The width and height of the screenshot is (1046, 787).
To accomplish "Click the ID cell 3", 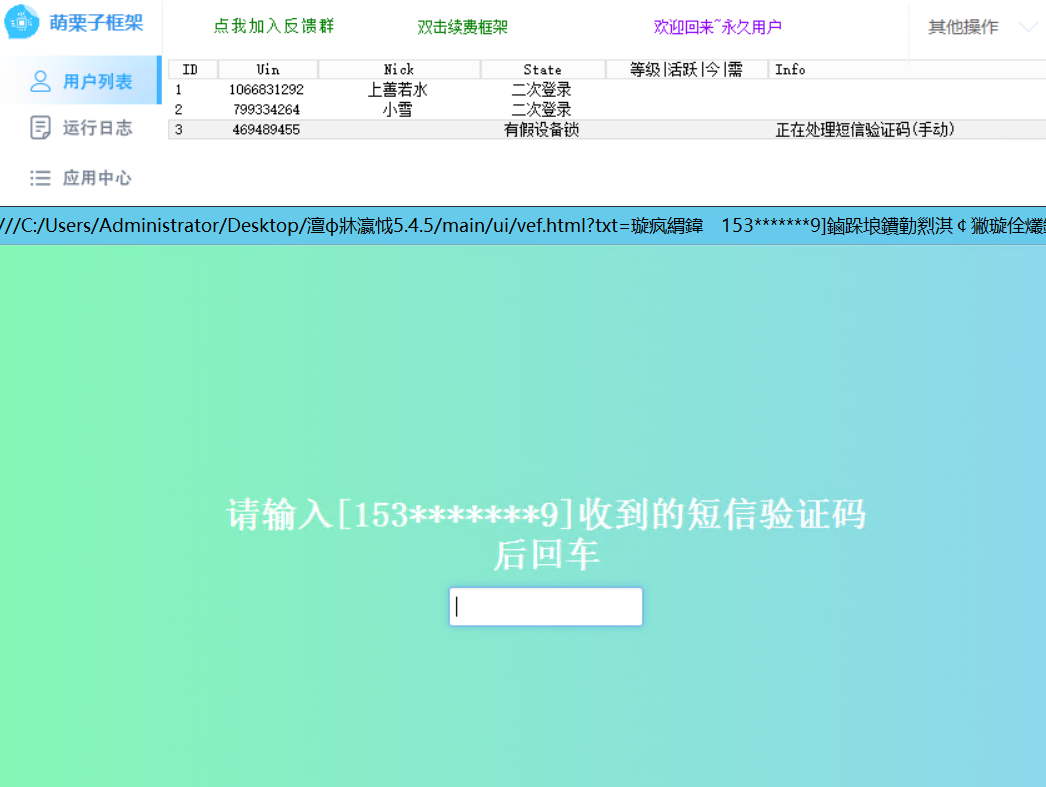I will point(179,129).
